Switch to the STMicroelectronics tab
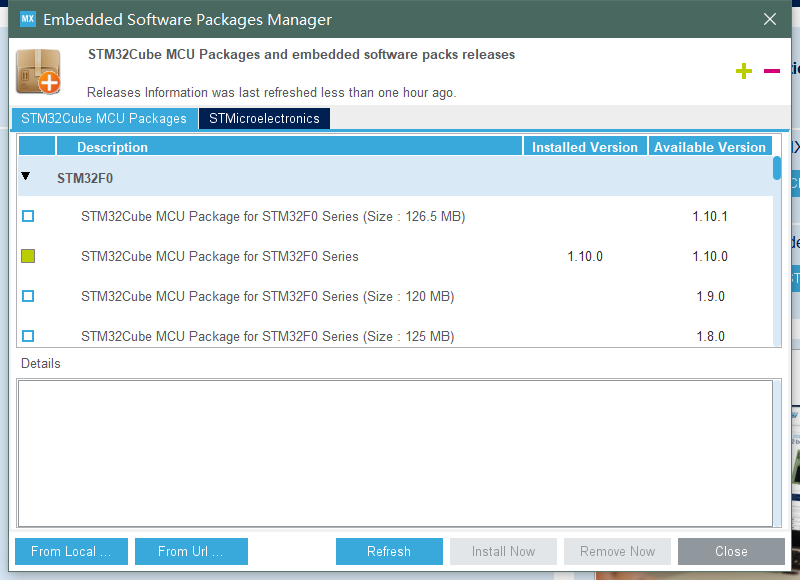This screenshot has width=800, height=580. tap(264, 118)
